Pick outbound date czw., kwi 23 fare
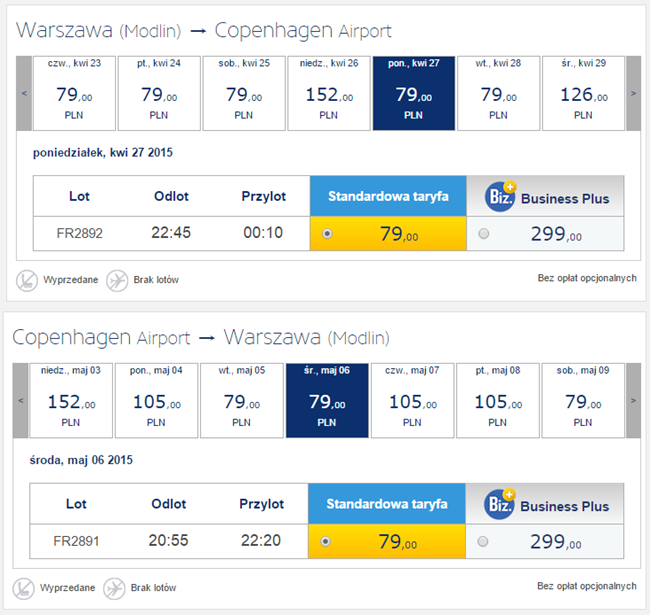Screen dimensions: 650x615 75,93
